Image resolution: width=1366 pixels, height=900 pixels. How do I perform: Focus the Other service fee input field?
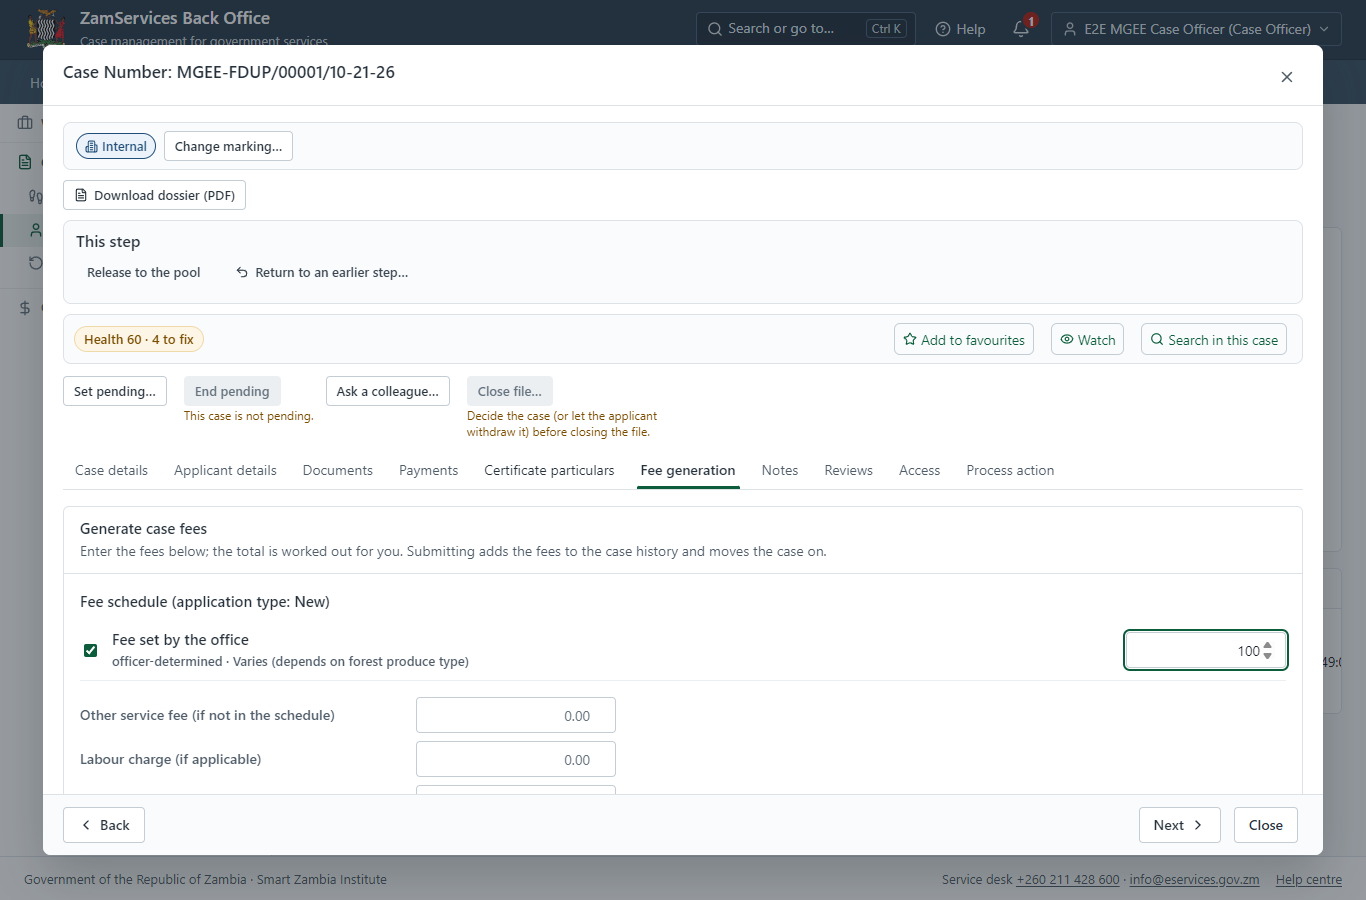pyautogui.click(x=516, y=715)
